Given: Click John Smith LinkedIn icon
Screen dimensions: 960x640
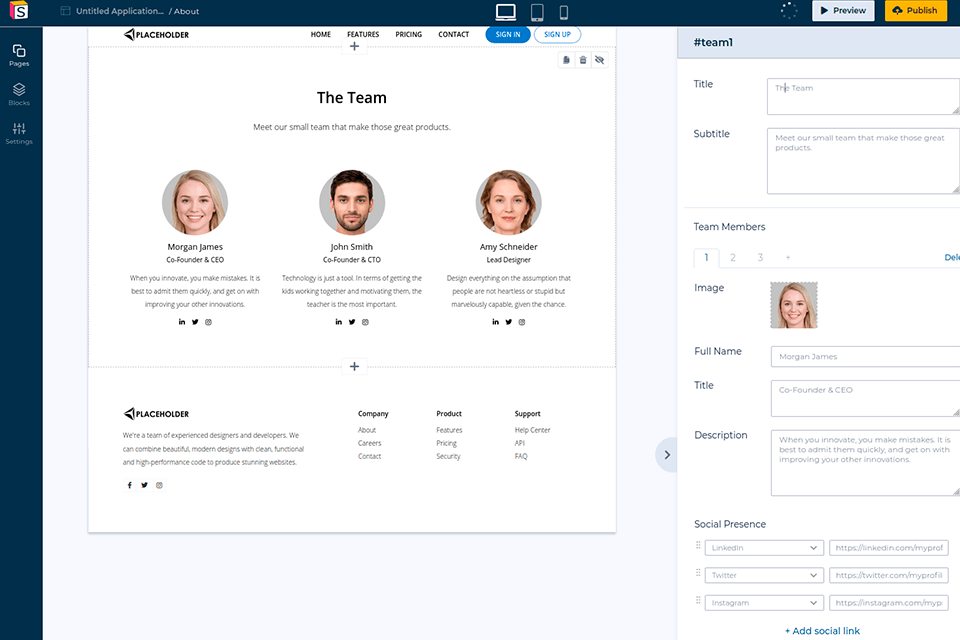Looking at the screenshot, I should coord(339,322).
